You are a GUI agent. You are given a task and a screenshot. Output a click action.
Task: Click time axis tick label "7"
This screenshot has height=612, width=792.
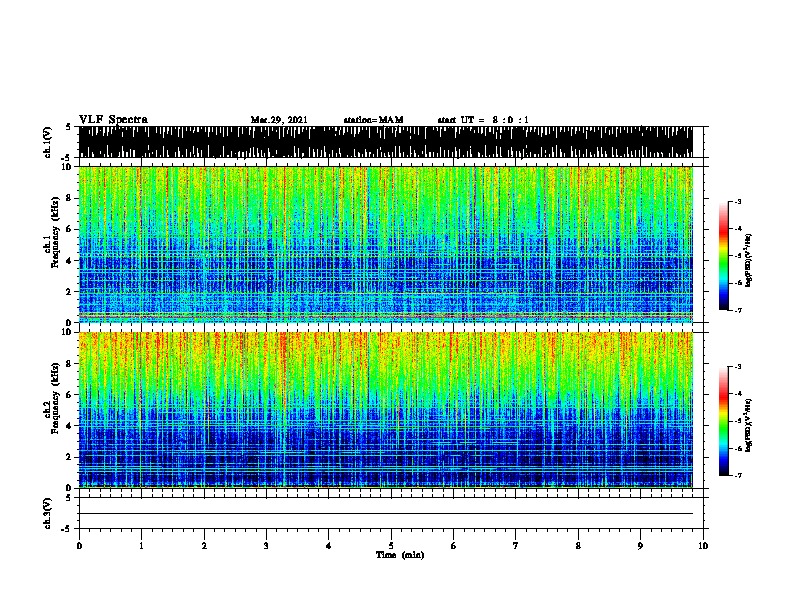516,546
